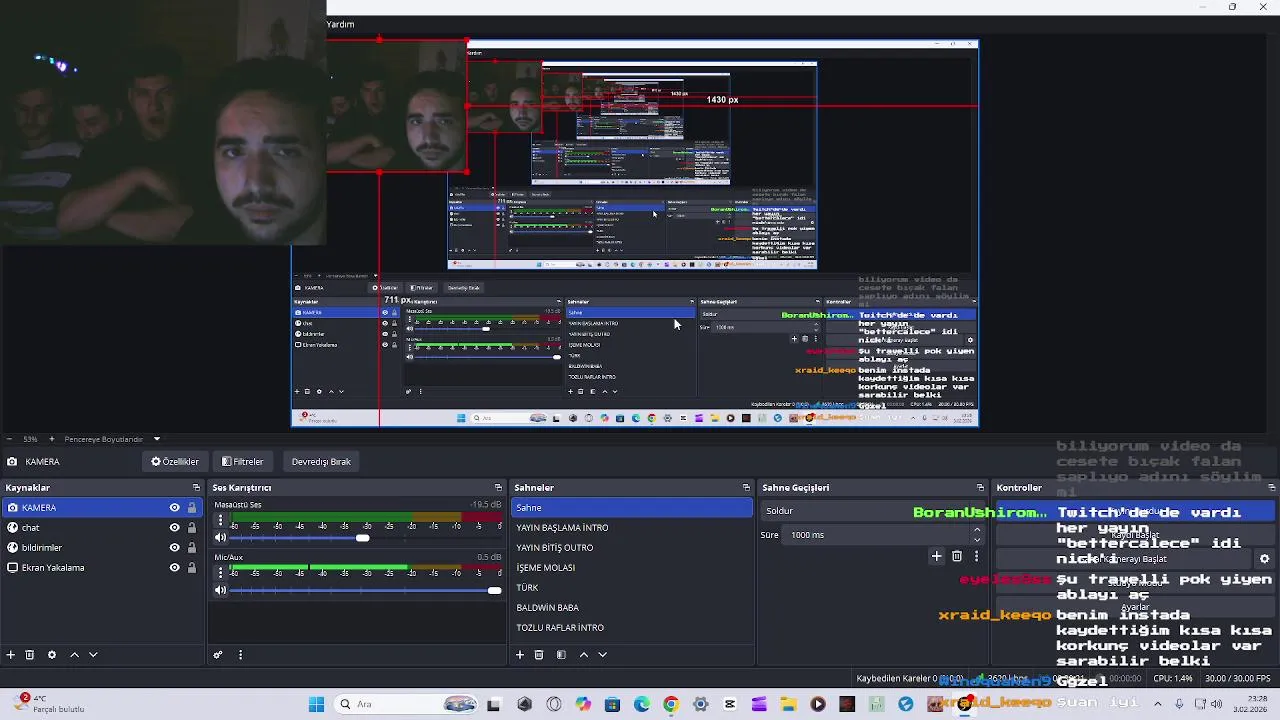This screenshot has width=1280, height=720.
Task: Move the source up in the Kaynaklar toolbar
Action: tap(74, 655)
